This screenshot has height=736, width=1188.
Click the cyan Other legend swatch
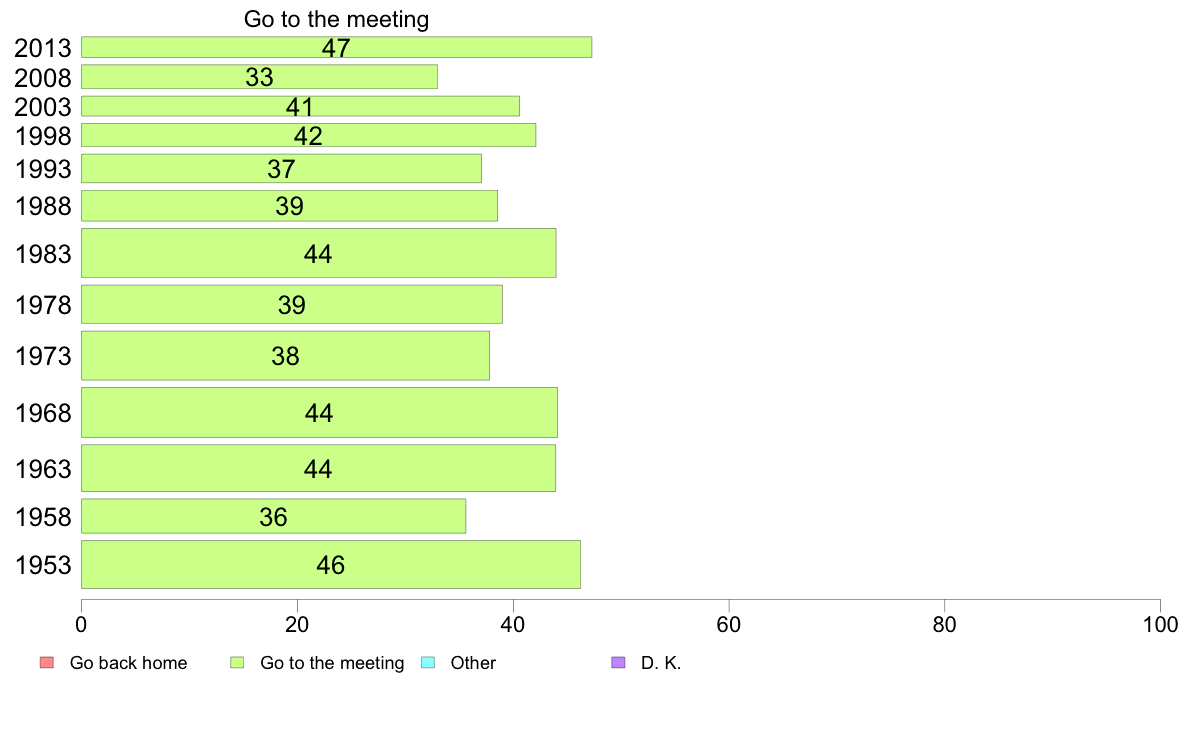427,662
